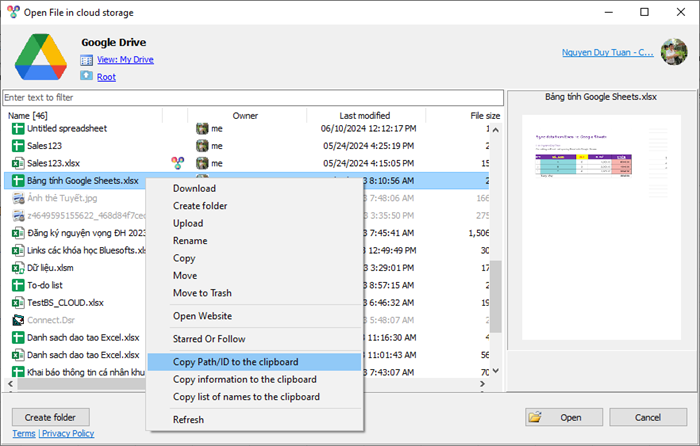Open the View: My Drive link
Screen dimensions: 700x446
click(125, 59)
